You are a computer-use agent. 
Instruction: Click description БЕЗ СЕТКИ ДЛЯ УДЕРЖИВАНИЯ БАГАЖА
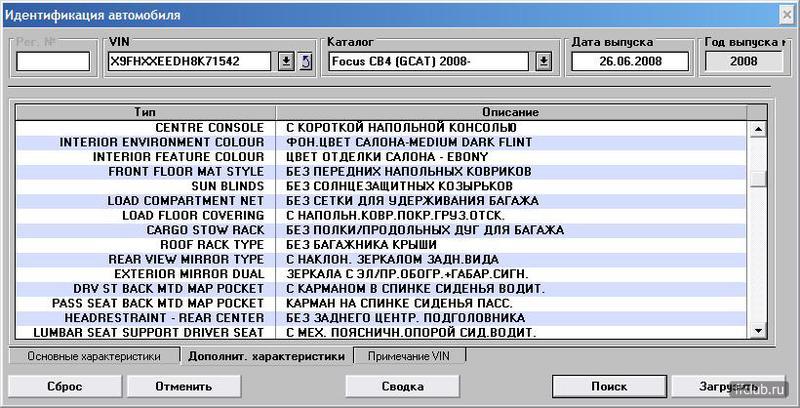point(412,201)
